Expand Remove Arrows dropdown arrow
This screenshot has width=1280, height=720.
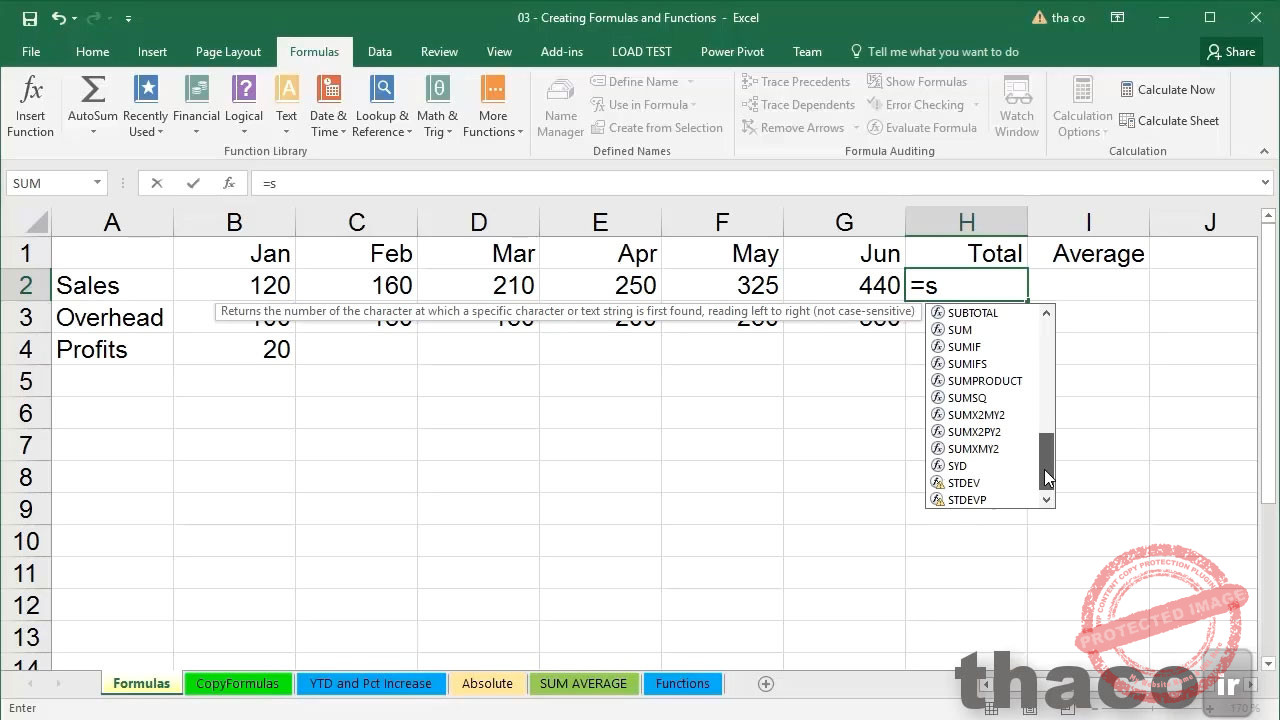[x=857, y=128]
